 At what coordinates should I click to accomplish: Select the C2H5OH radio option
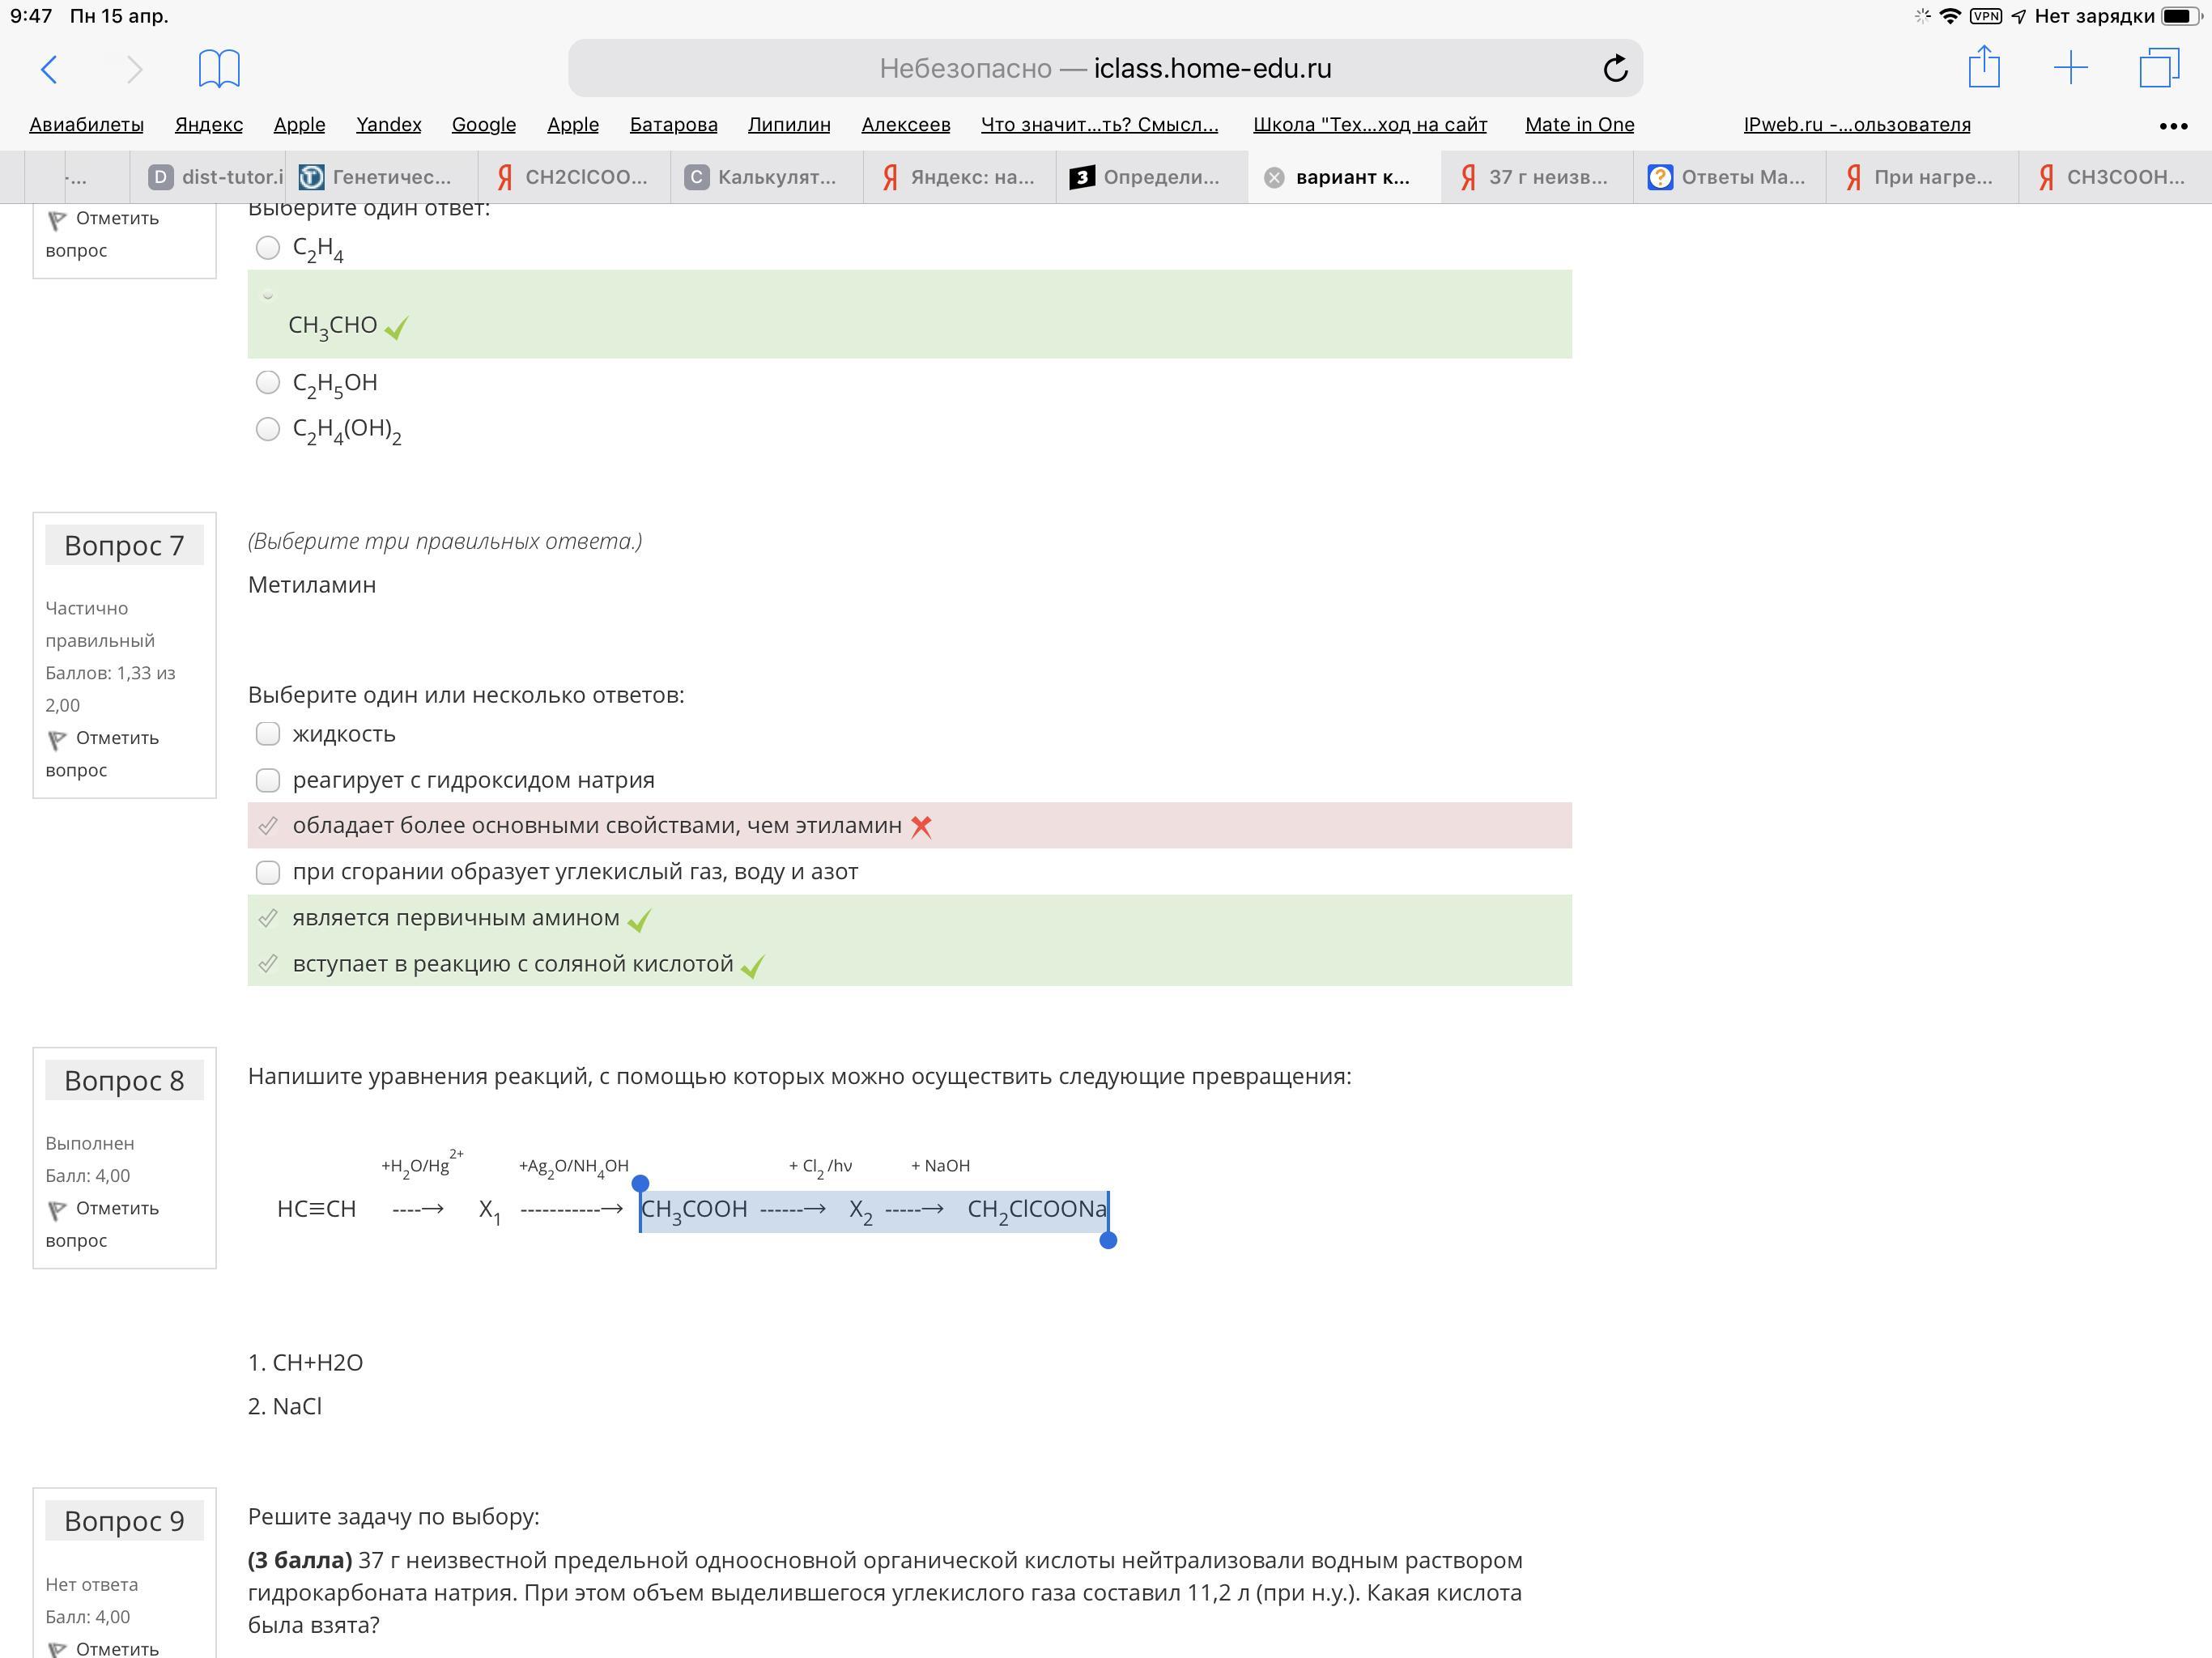click(x=268, y=382)
